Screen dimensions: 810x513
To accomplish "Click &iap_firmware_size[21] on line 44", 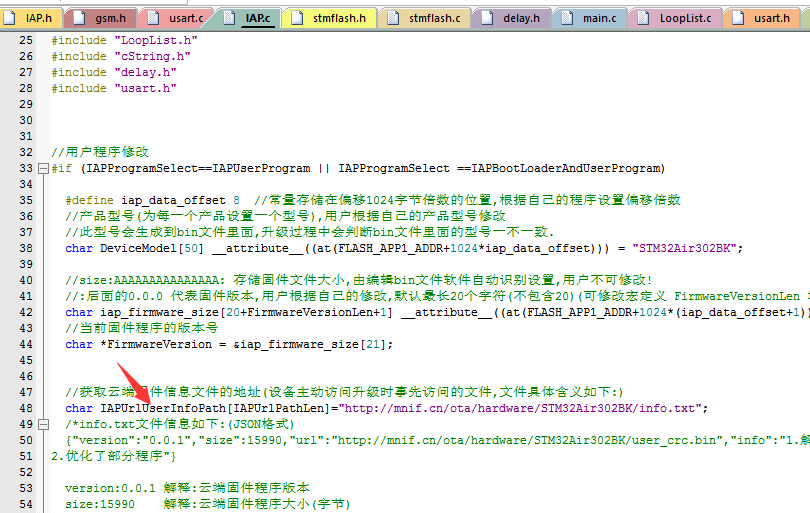I will [x=309, y=345].
